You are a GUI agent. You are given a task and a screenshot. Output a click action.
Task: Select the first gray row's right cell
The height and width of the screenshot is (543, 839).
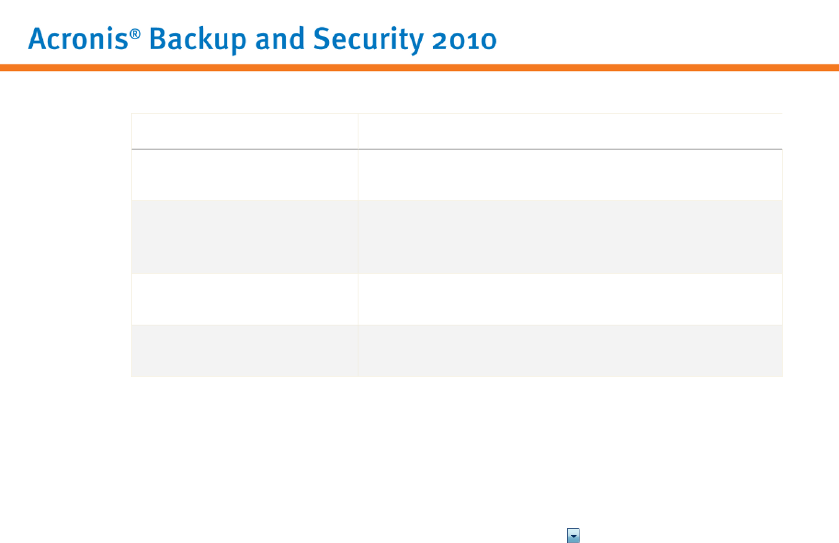coord(569,237)
